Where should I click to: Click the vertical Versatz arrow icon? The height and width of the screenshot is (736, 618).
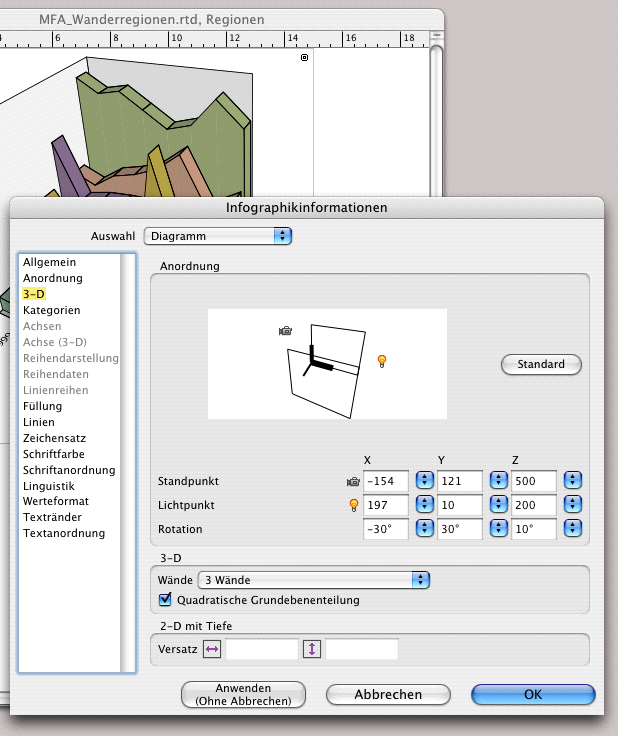point(312,649)
